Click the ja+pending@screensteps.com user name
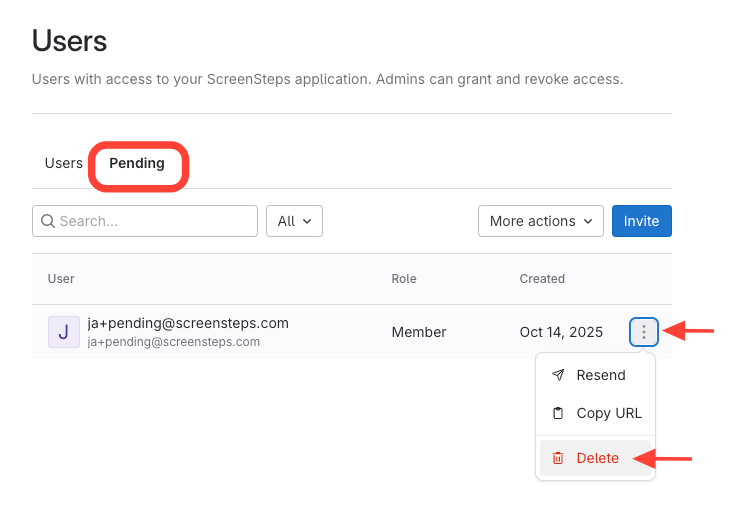 pos(188,323)
